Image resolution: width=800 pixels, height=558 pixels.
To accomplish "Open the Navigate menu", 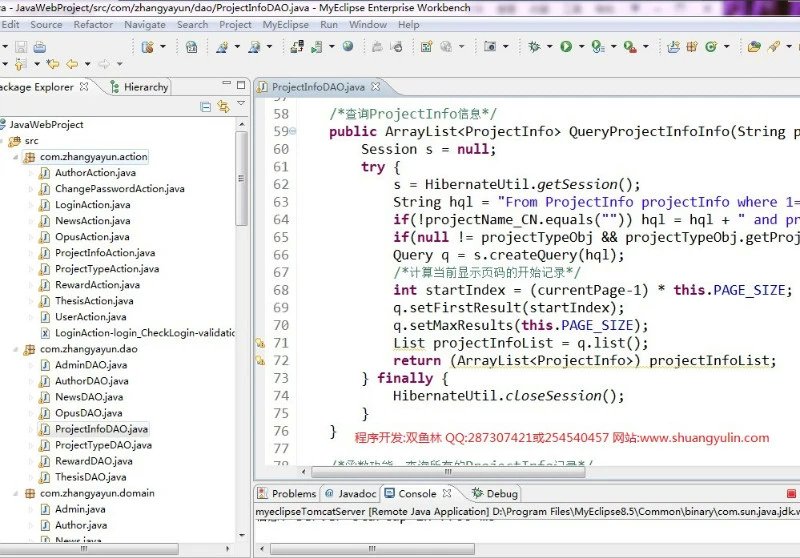I will (x=145, y=24).
